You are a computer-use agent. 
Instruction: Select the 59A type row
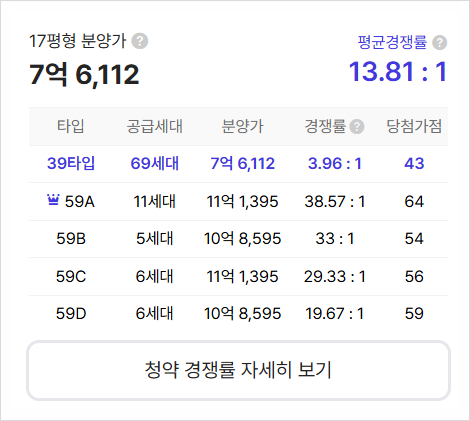(x=238, y=201)
